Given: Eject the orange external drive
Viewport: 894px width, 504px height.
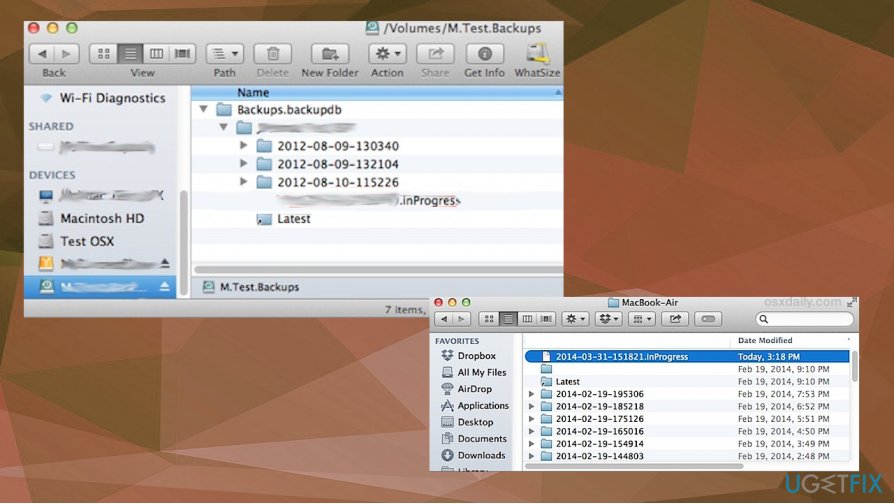Looking at the screenshot, I should [165, 263].
